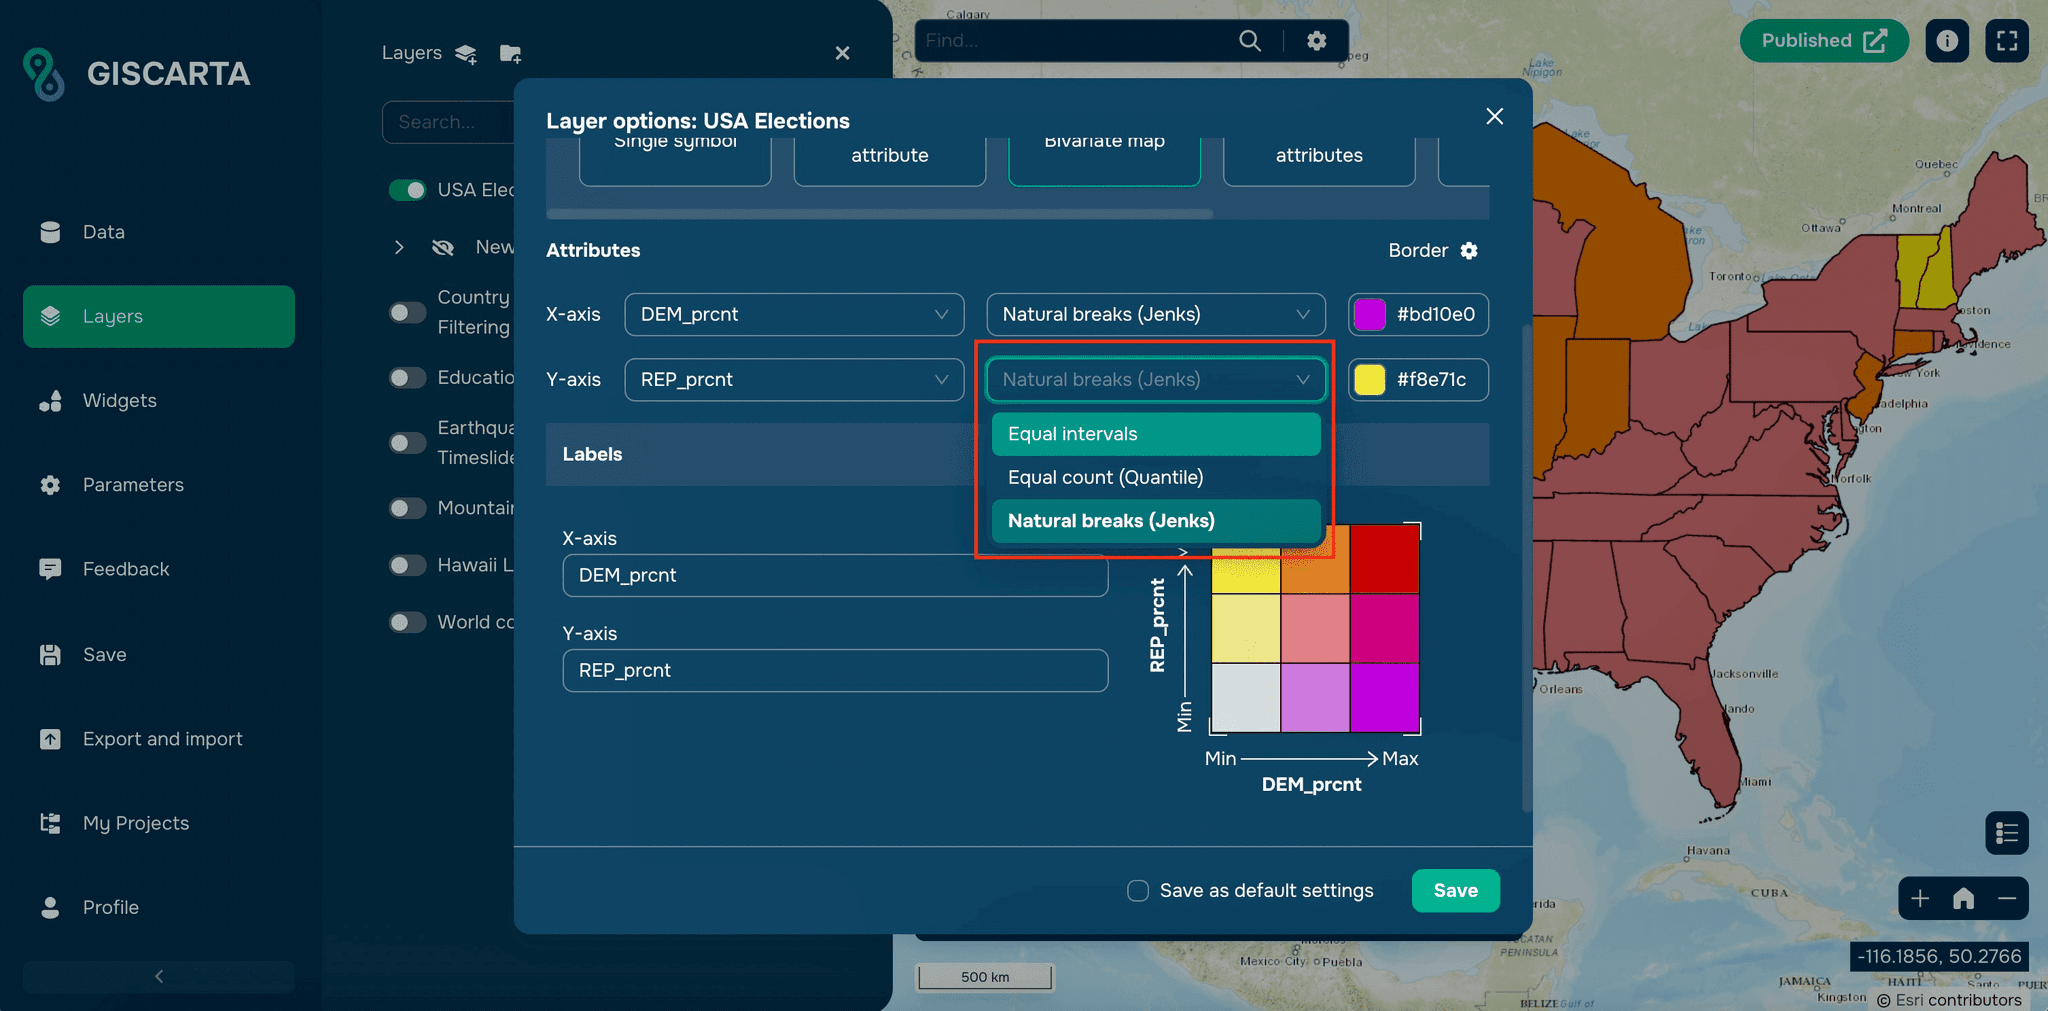Click the Save button in the dialog

tap(1455, 890)
